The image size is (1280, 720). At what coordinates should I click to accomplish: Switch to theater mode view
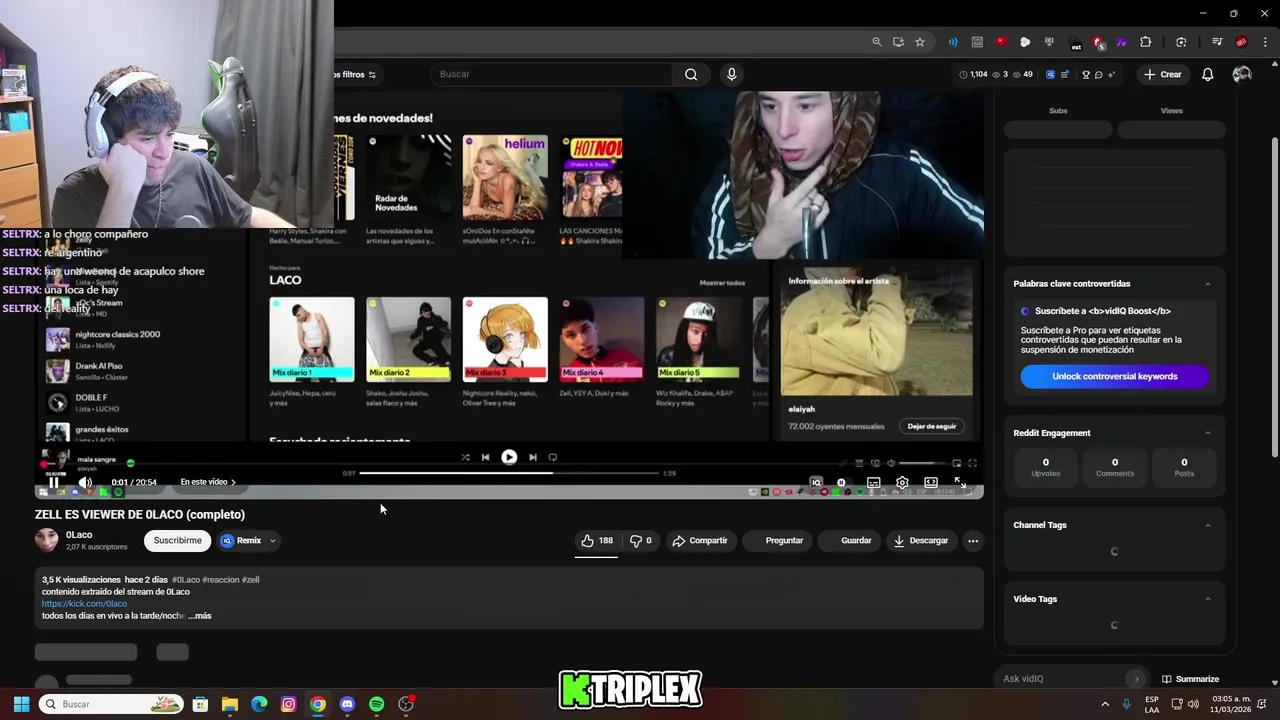(x=931, y=482)
